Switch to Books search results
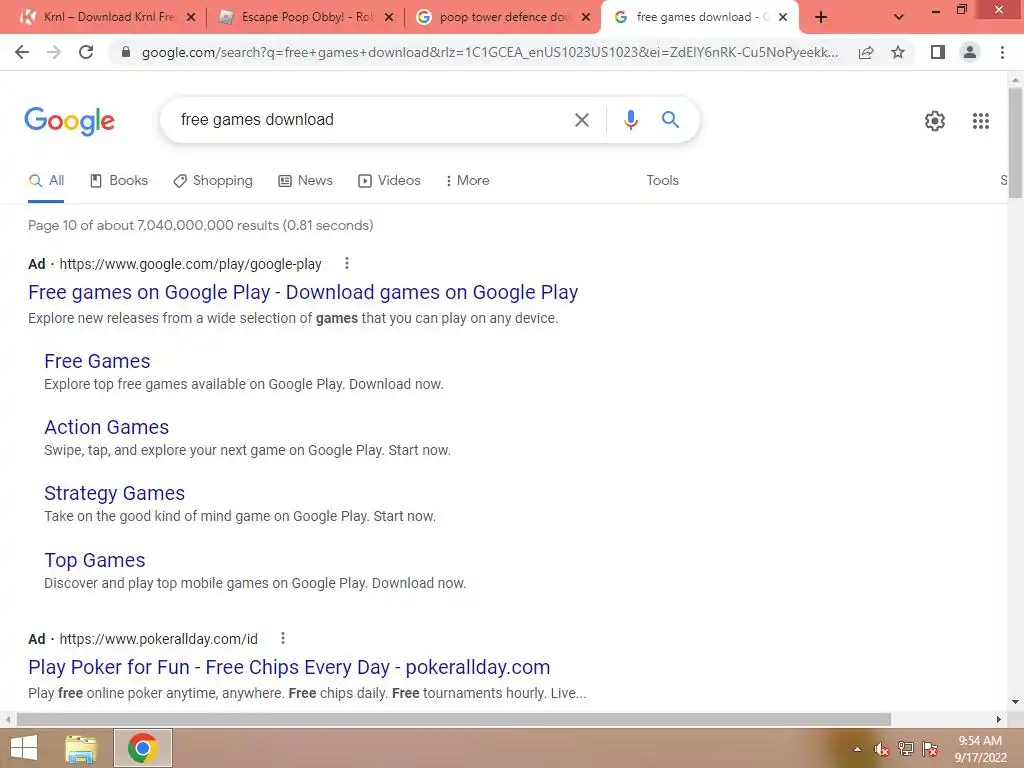Viewport: 1024px width, 768px height. coord(119,181)
